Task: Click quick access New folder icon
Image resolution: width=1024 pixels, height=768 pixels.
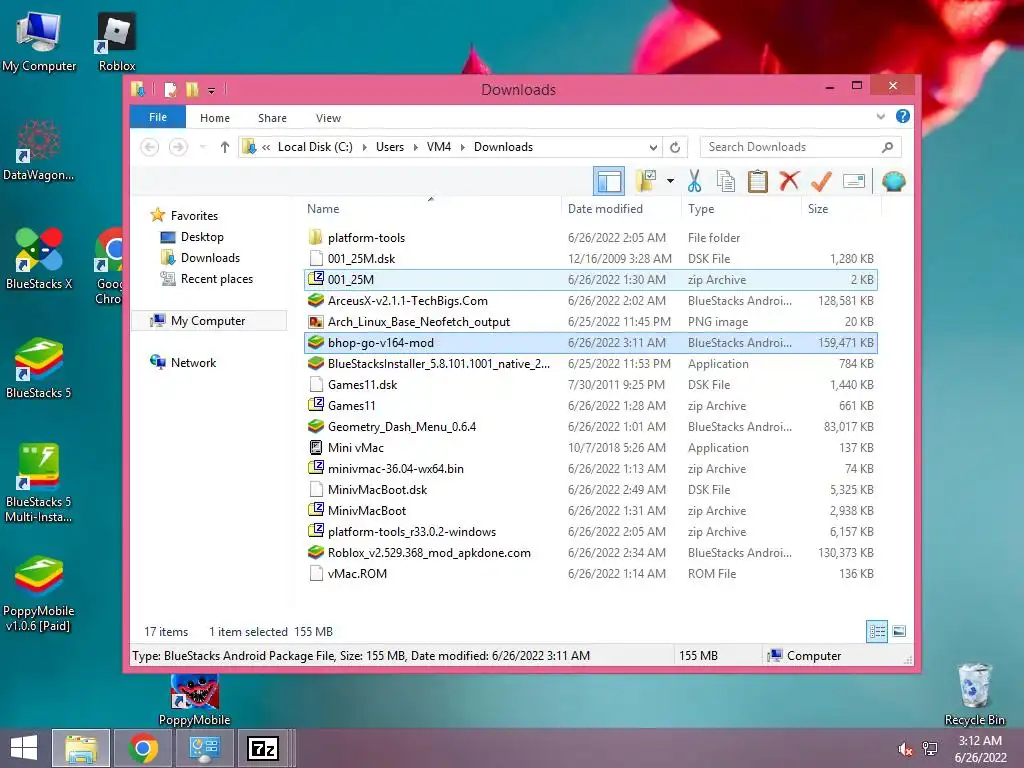Action: 192,89
